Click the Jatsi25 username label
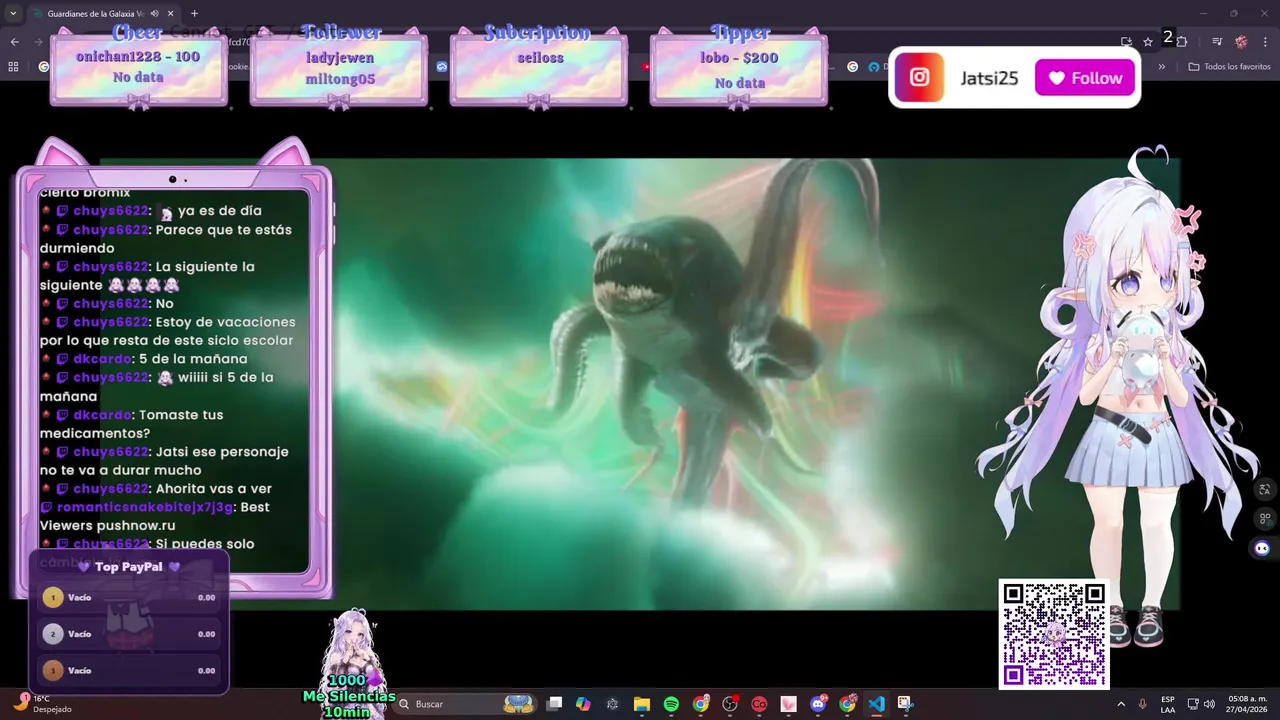1280x720 pixels. (989, 78)
